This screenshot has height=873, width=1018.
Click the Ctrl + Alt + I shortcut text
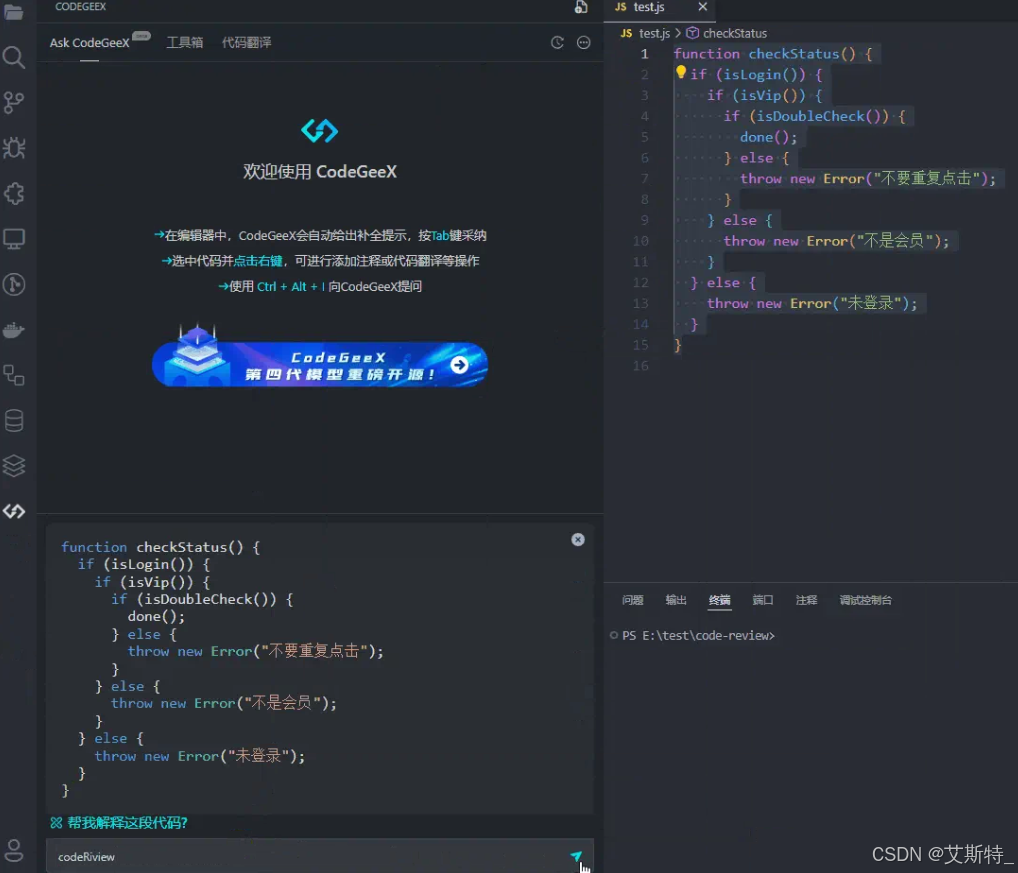click(x=291, y=286)
